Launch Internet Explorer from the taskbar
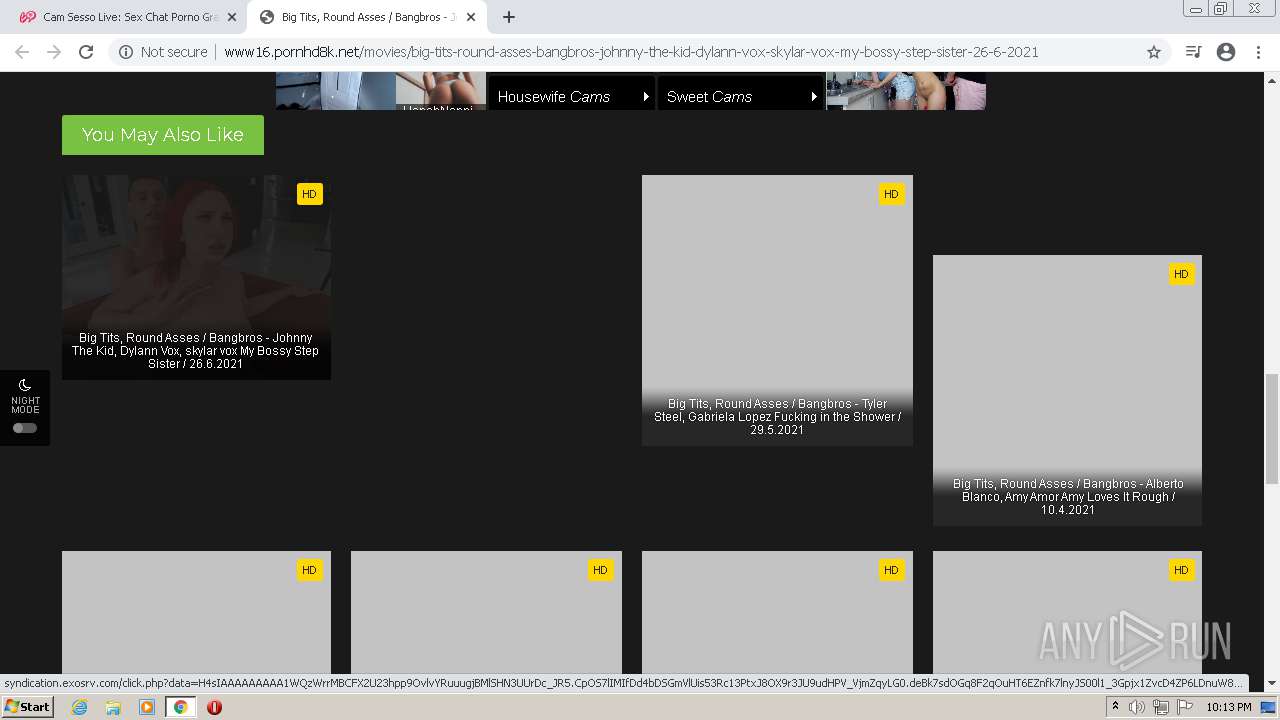Image resolution: width=1280 pixels, height=720 pixels. coord(79,707)
